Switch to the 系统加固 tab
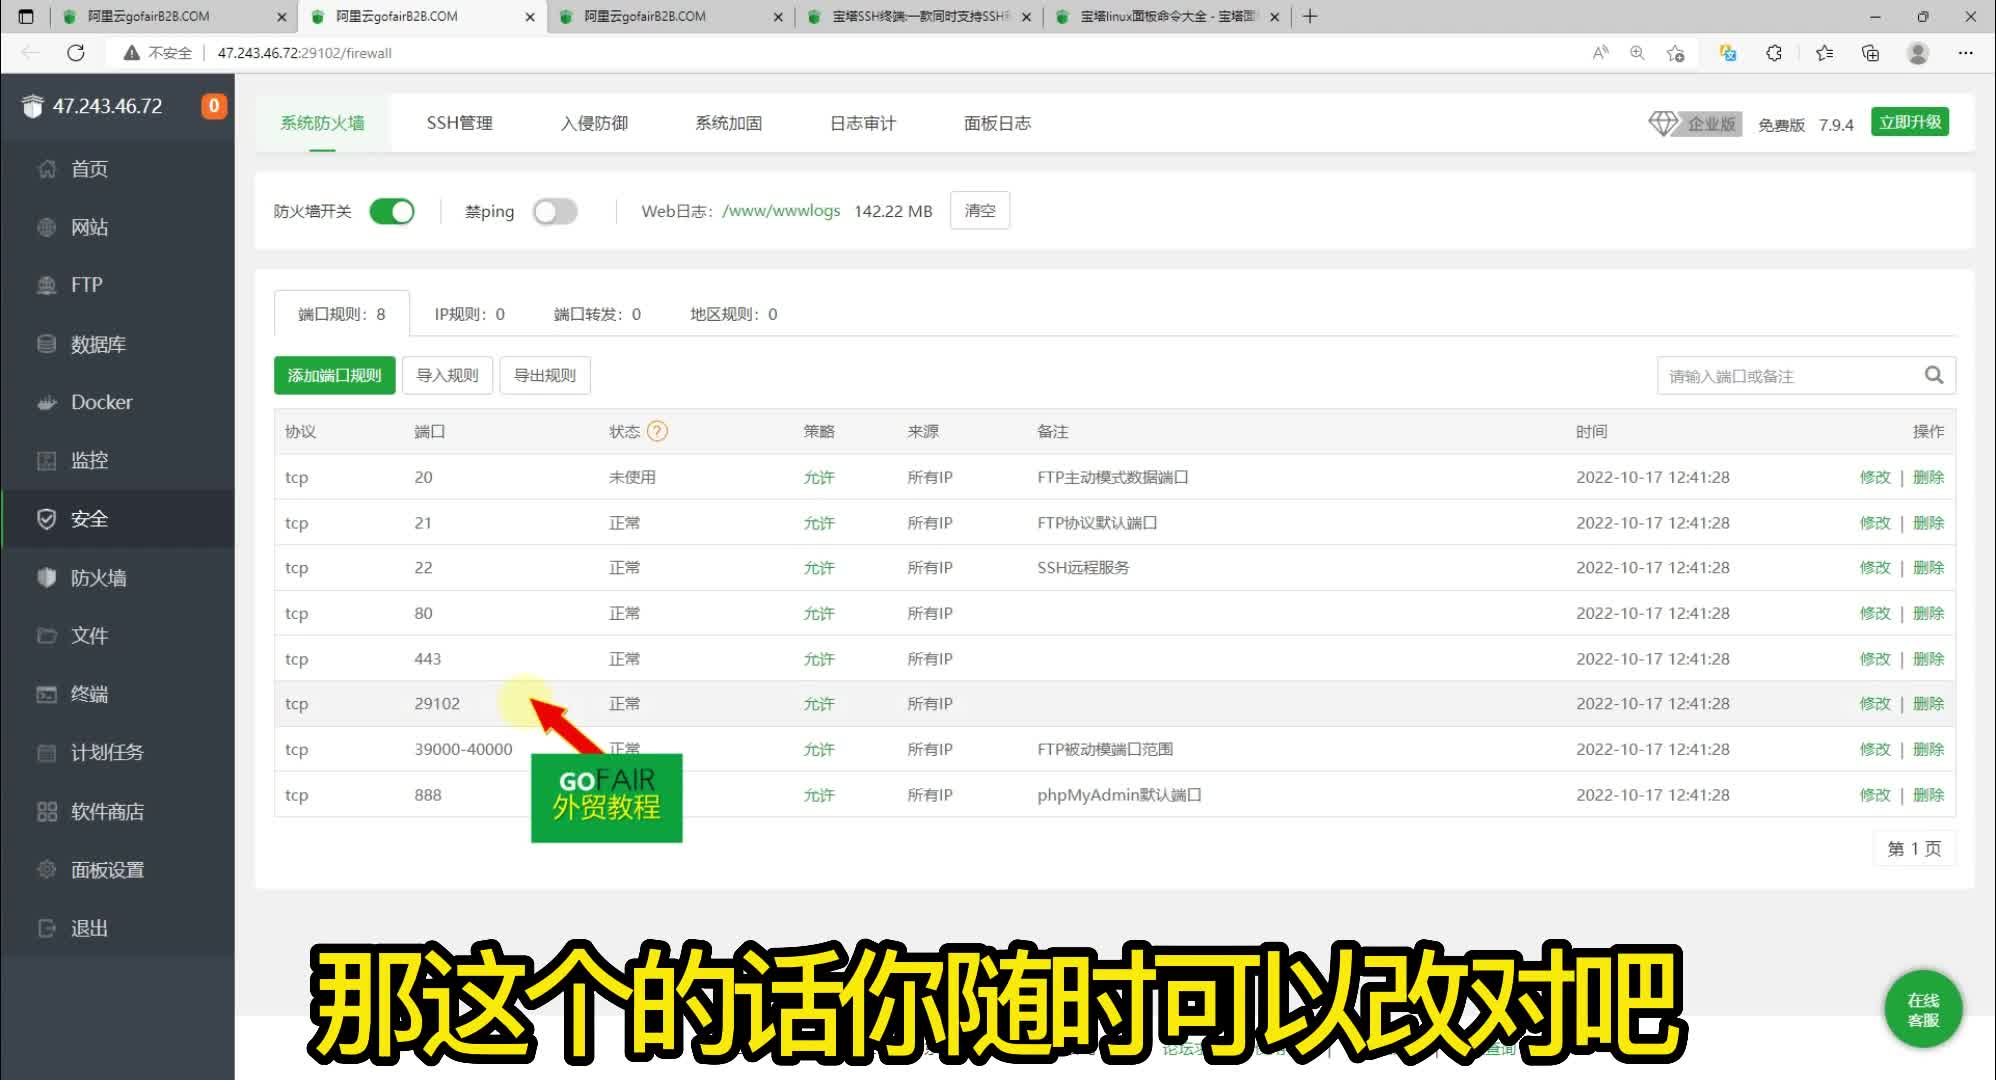The width and height of the screenshot is (1996, 1080). pyautogui.click(x=729, y=123)
